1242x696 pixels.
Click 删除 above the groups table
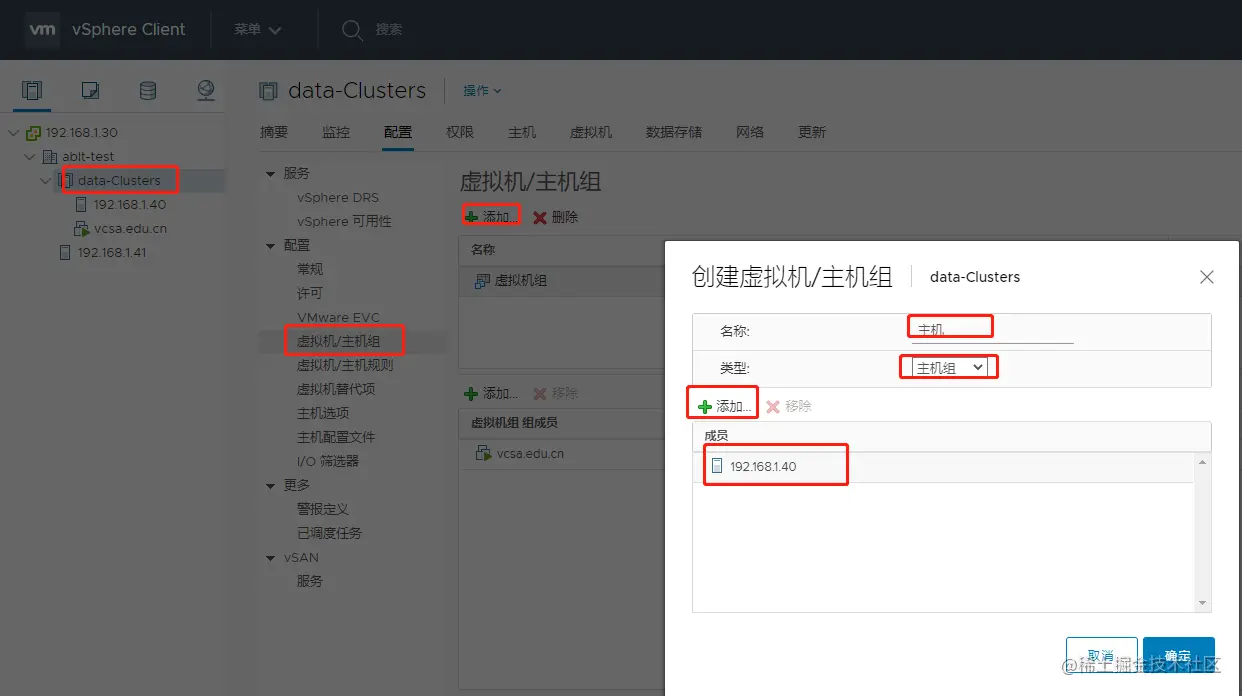pos(556,217)
